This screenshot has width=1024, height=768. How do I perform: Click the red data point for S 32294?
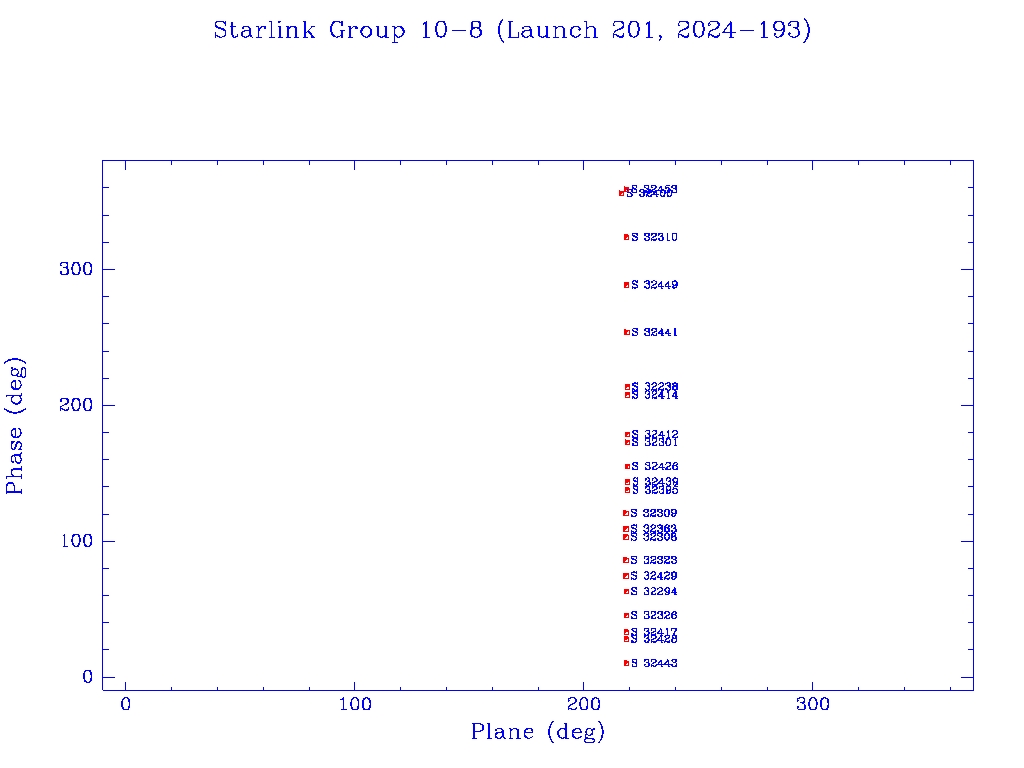click(x=626, y=592)
